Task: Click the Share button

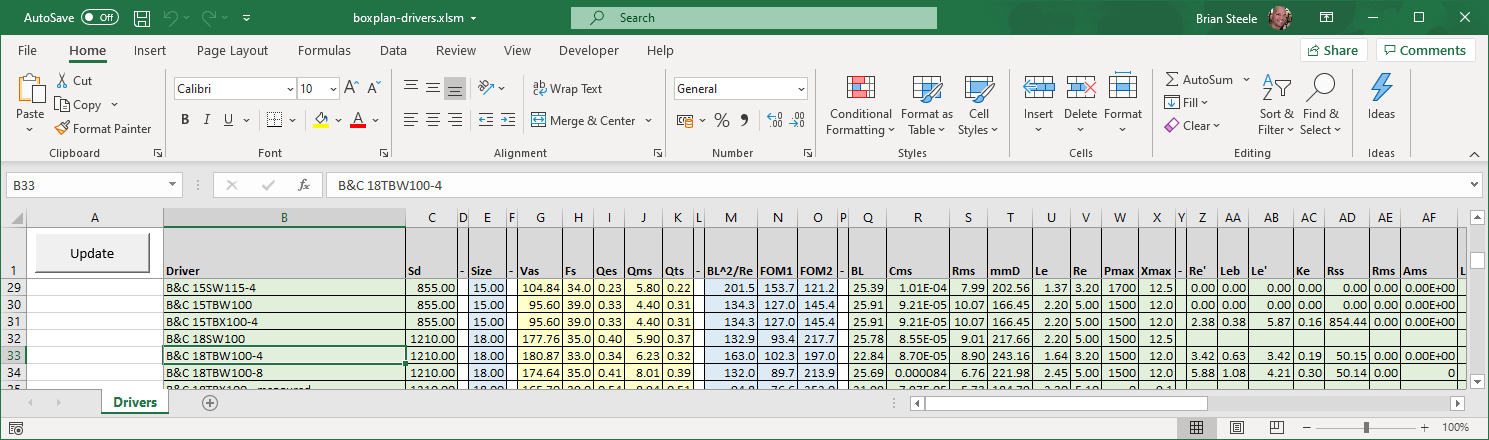Action: 1333,51
